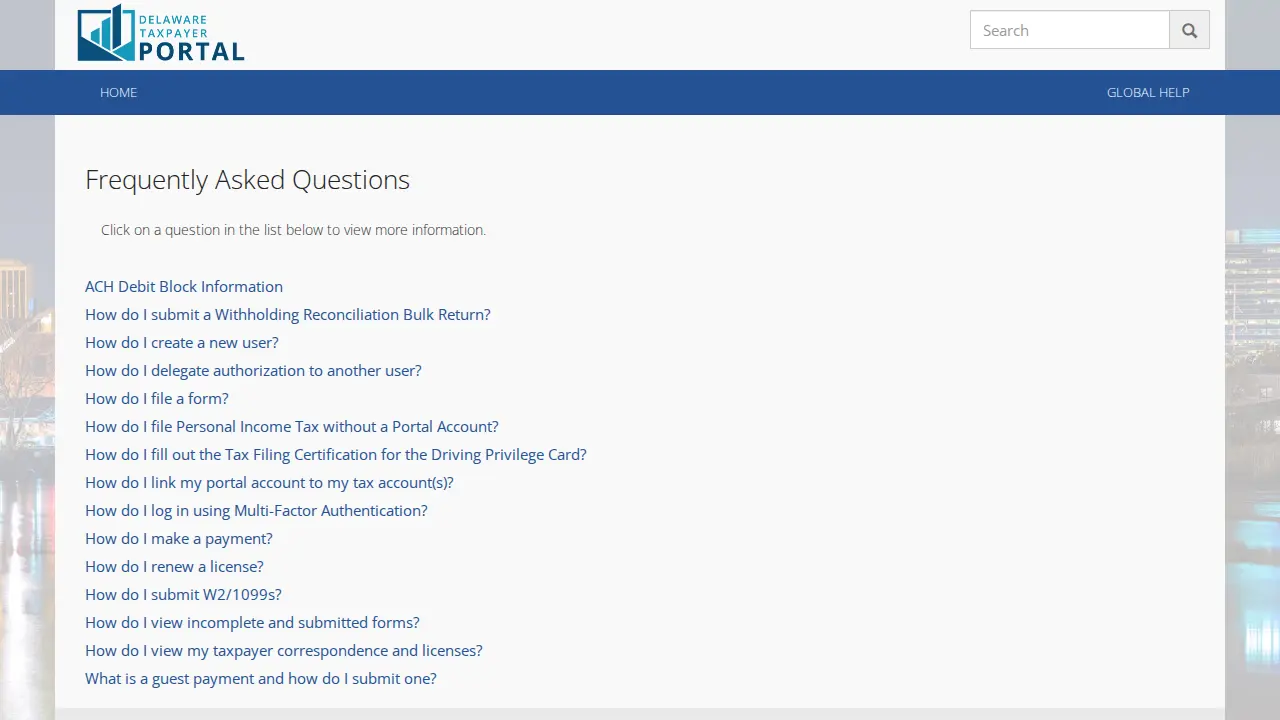The width and height of the screenshot is (1280, 720).
Task: View Multi-Factor Authentication login question
Action: (256, 510)
